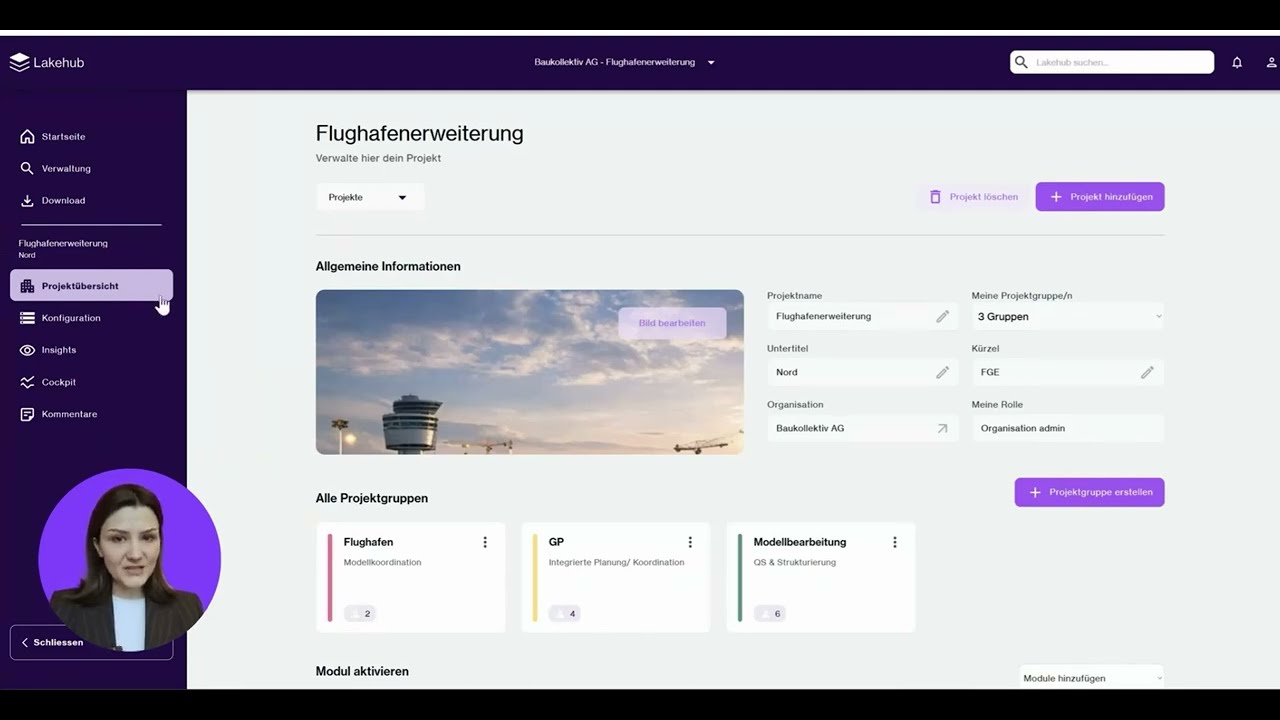Click the presenter video bubble

130,560
